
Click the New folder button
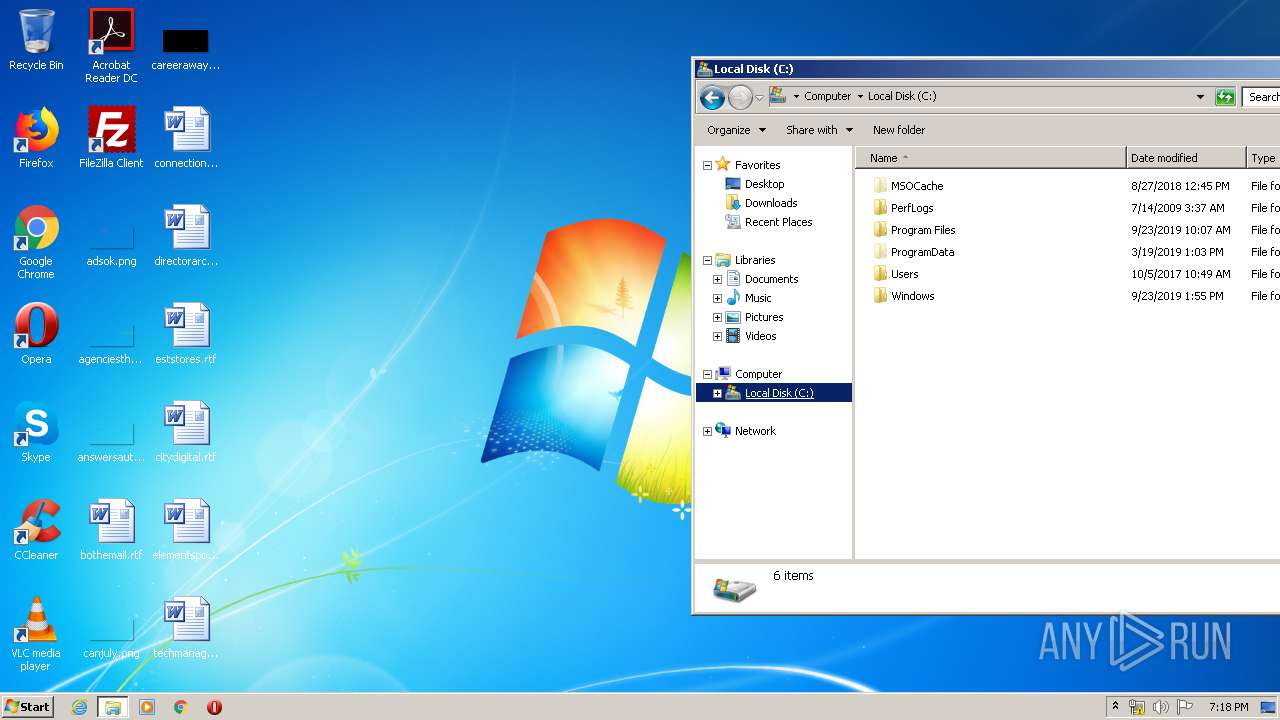[x=898, y=130]
